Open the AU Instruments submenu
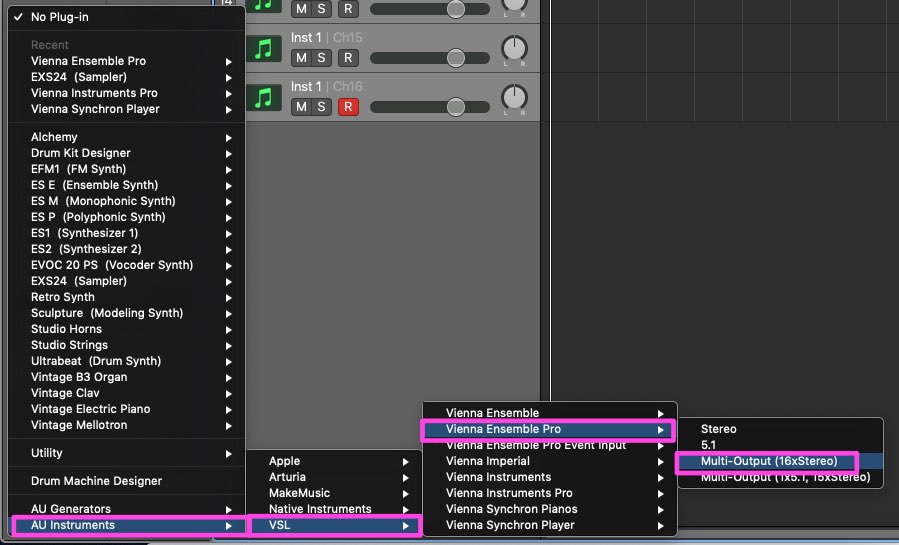Image resolution: width=899 pixels, height=545 pixels. point(127,525)
